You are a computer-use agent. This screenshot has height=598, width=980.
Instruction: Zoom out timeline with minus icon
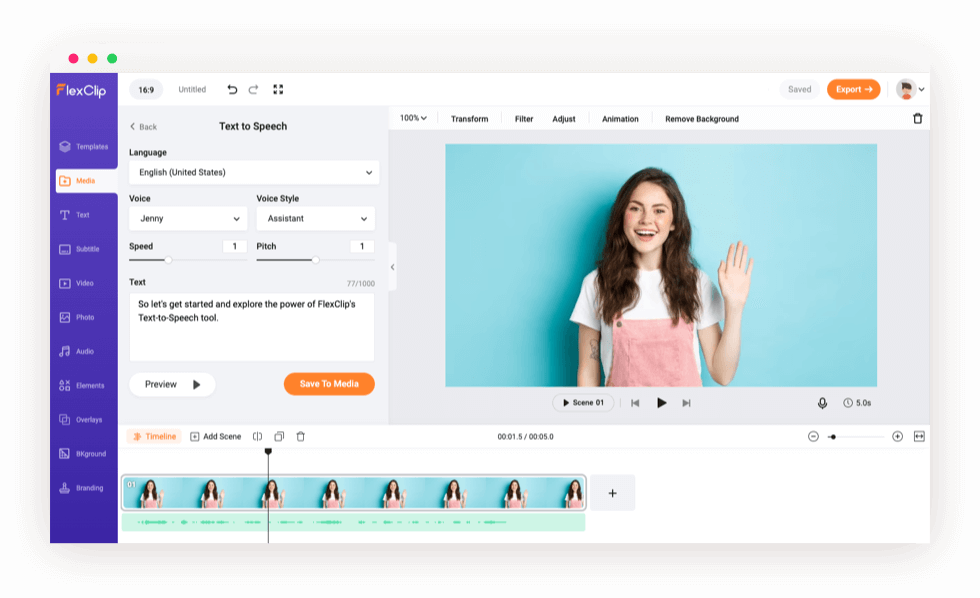pyautogui.click(x=813, y=437)
